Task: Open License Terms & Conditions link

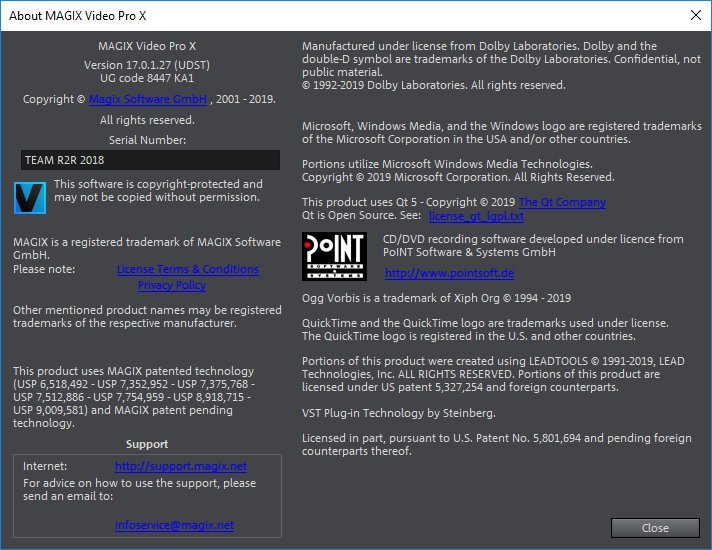Action: pos(188,269)
